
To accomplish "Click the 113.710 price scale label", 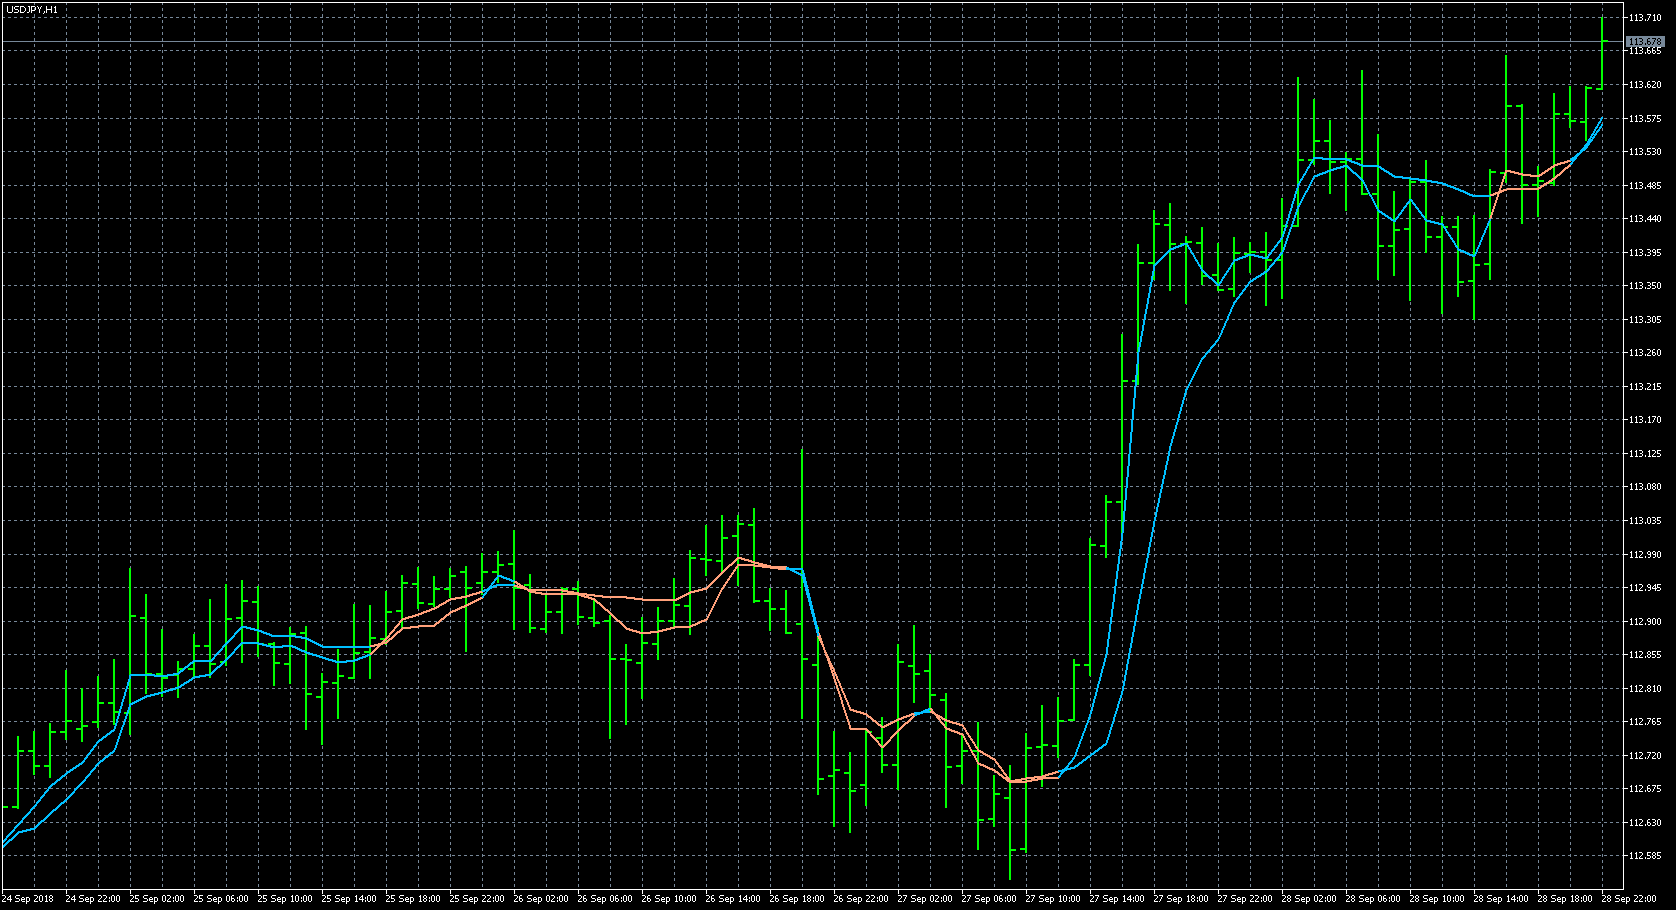I will point(1645,18).
